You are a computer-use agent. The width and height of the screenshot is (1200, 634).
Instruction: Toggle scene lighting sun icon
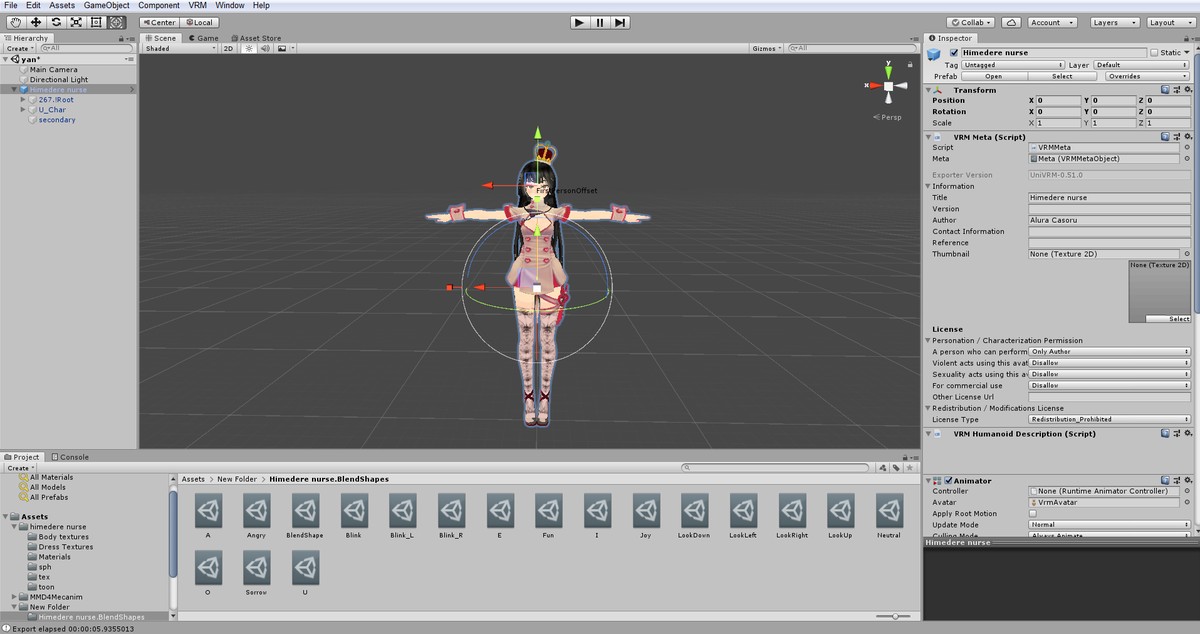(x=247, y=48)
